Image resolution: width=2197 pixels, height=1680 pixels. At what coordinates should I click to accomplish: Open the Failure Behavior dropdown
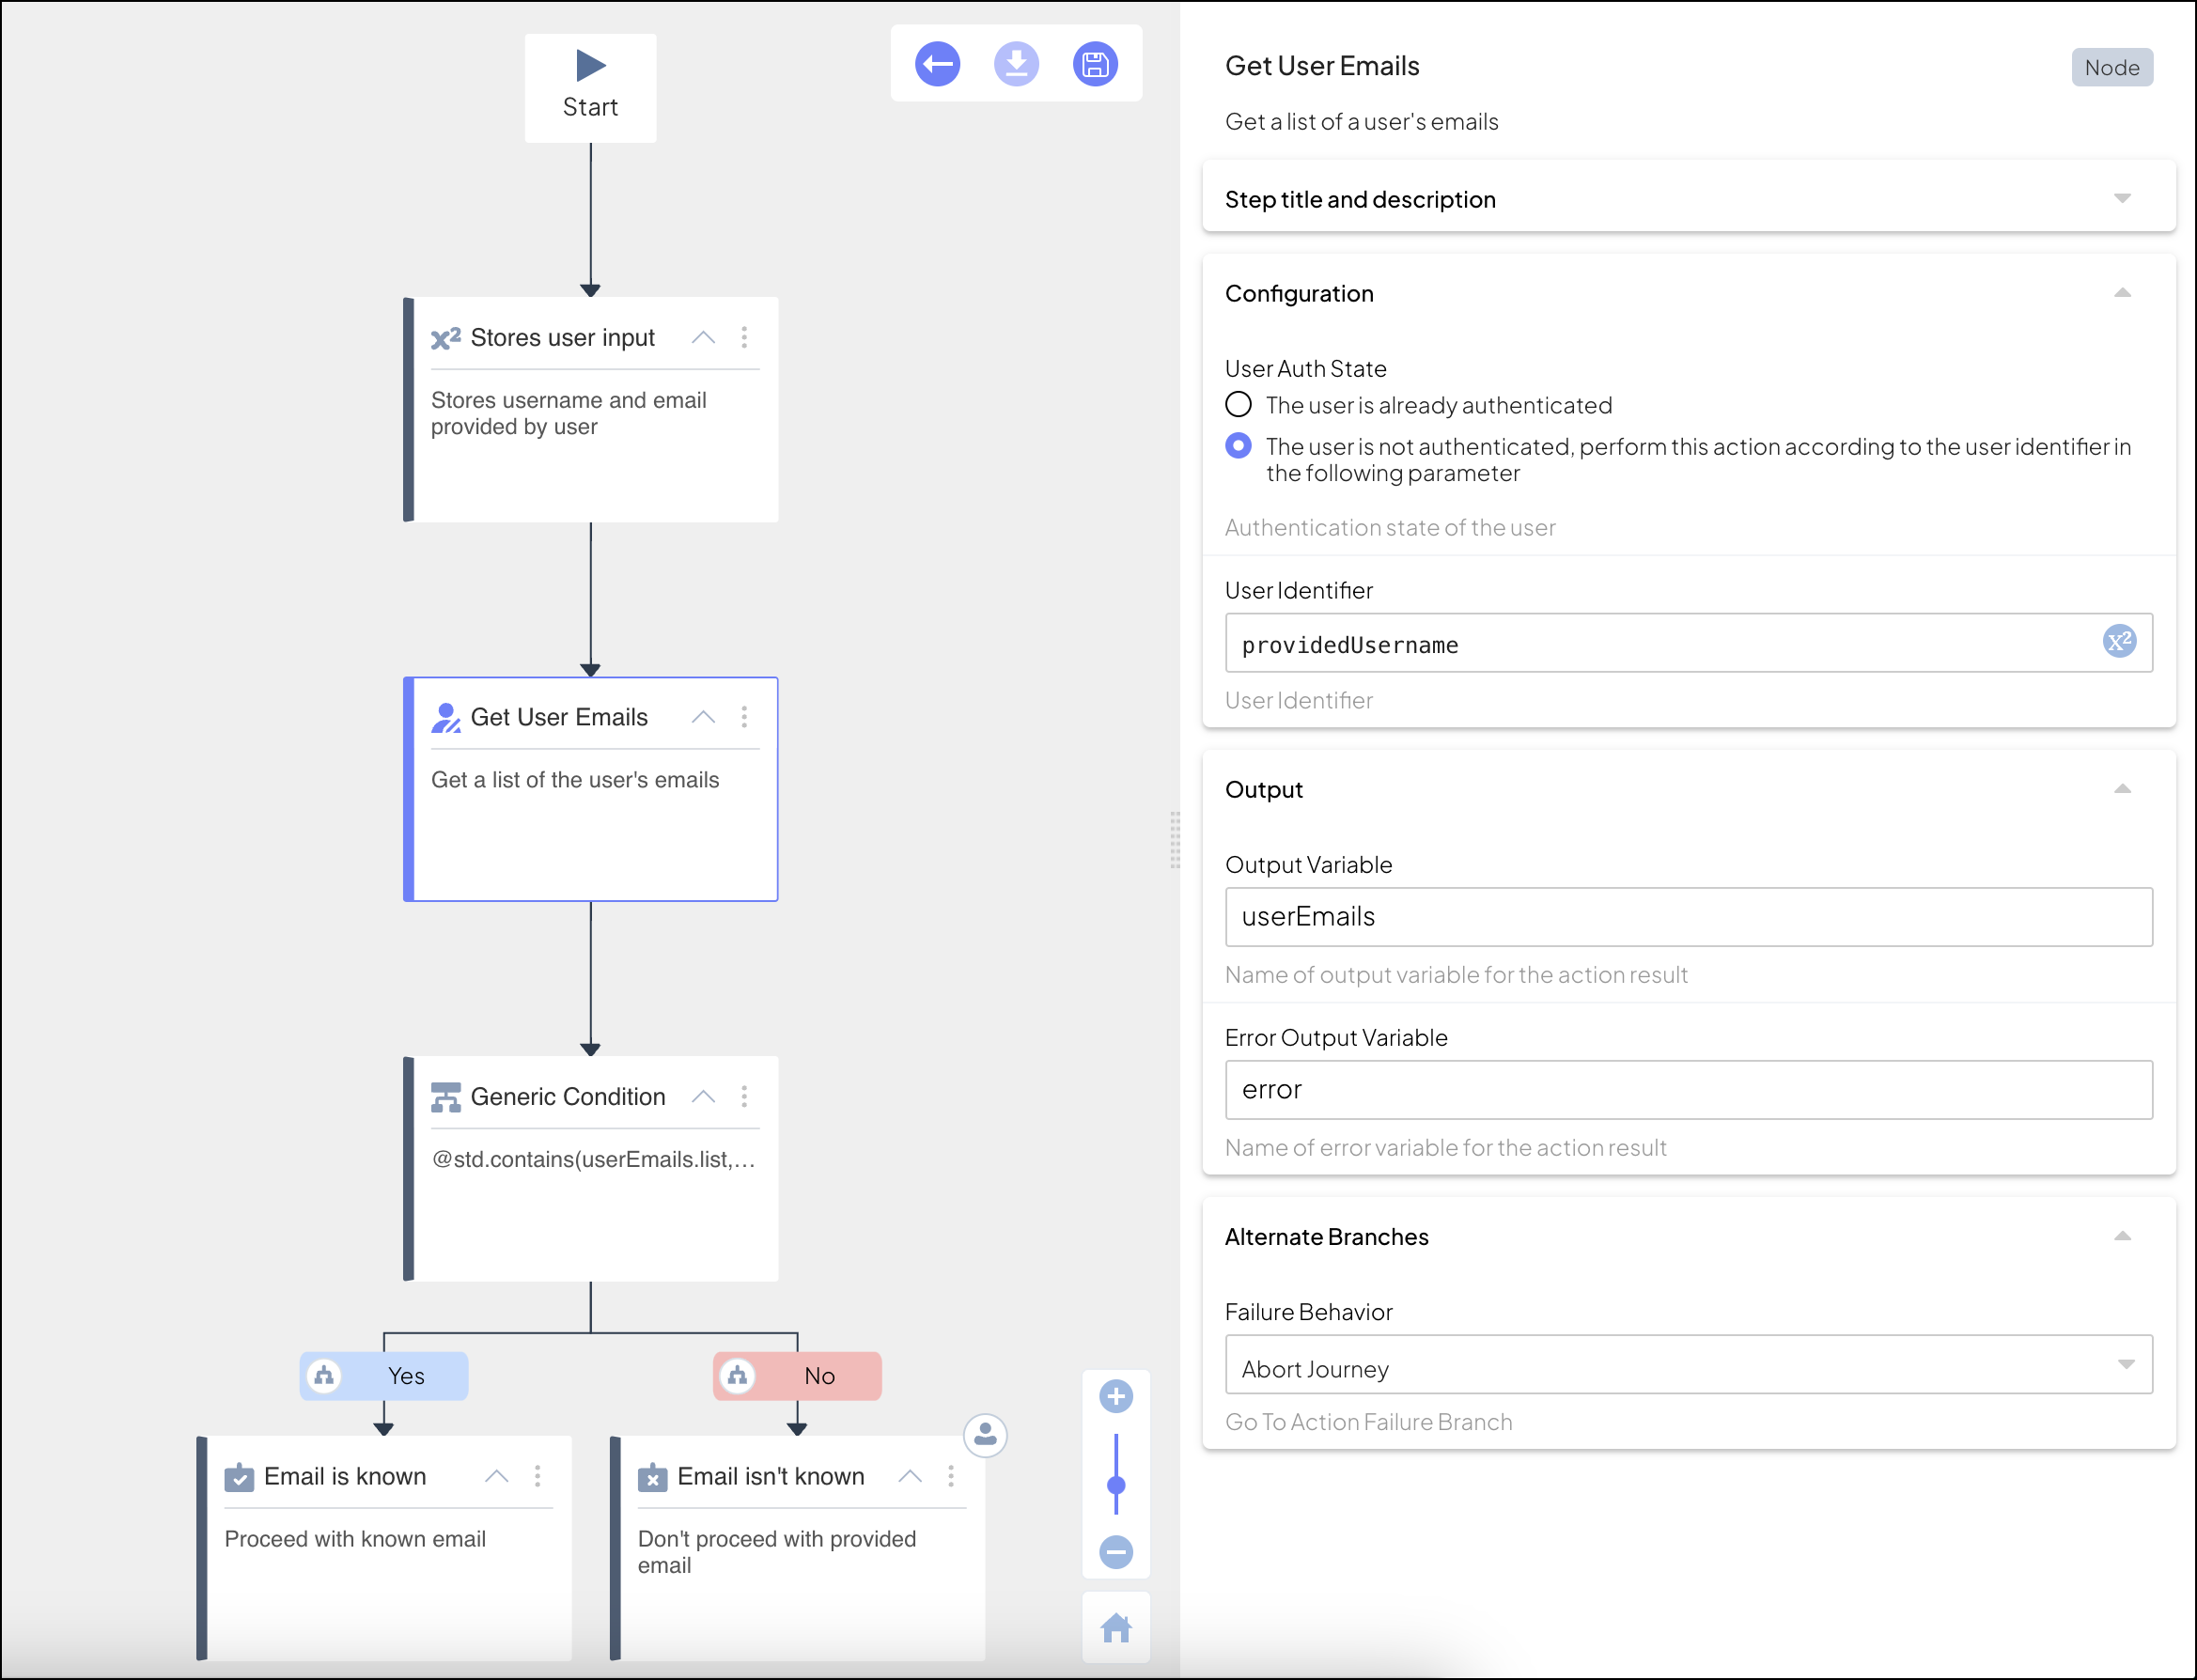(x=1688, y=1366)
